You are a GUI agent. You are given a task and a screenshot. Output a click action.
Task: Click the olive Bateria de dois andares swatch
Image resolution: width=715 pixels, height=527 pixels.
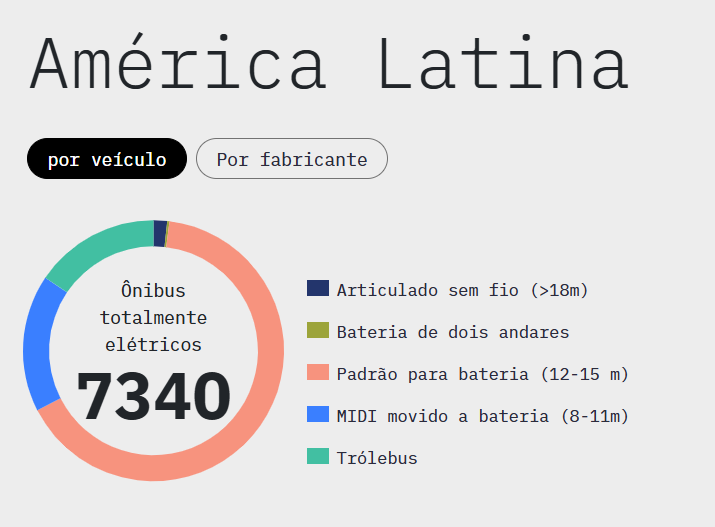[x=318, y=331]
